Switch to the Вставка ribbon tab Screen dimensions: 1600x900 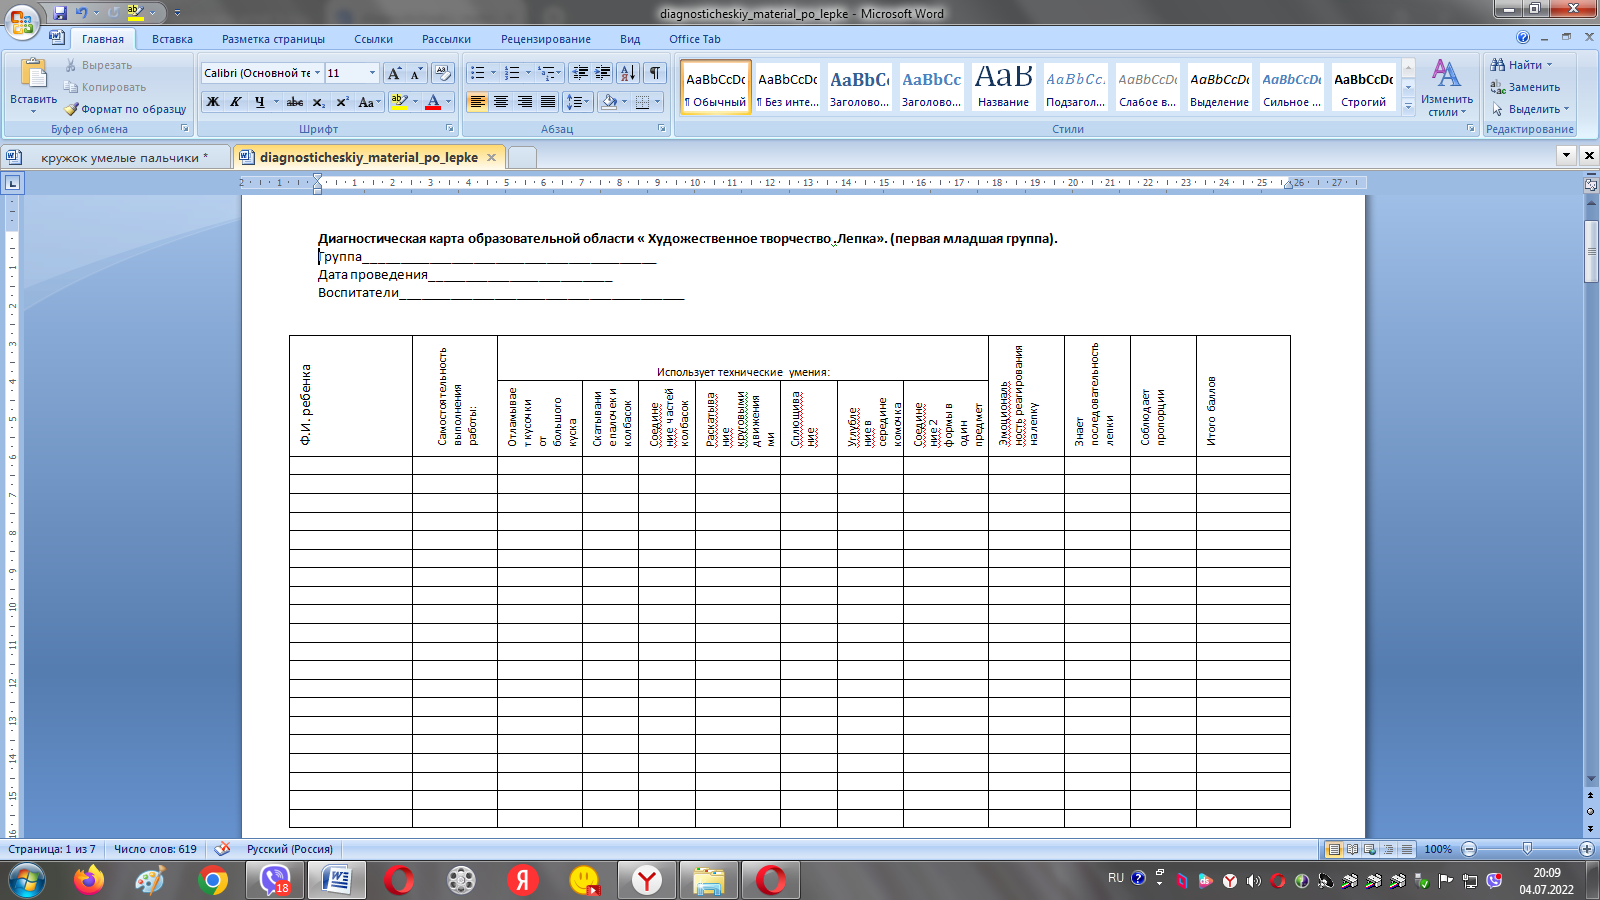pyautogui.click(x=172, y=39)
